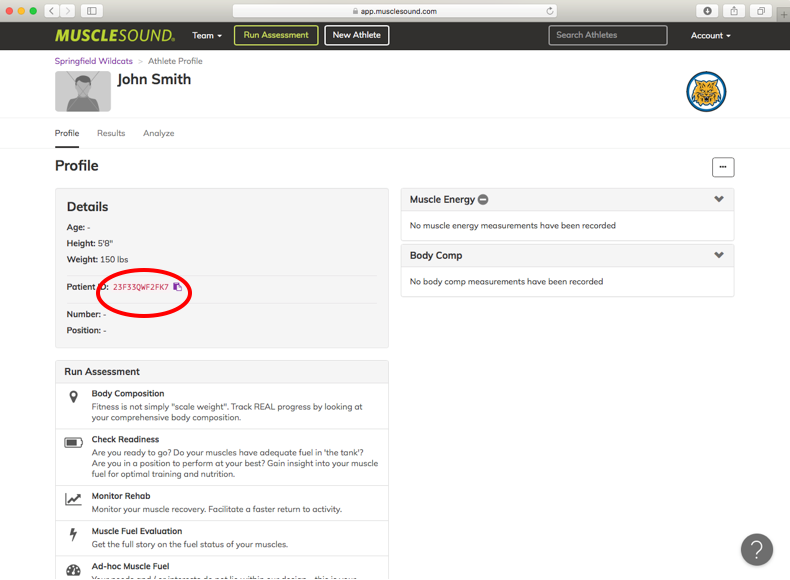
Task: Follow the Springfield Wildcats breadcrumb link
Action: (94, 61)
